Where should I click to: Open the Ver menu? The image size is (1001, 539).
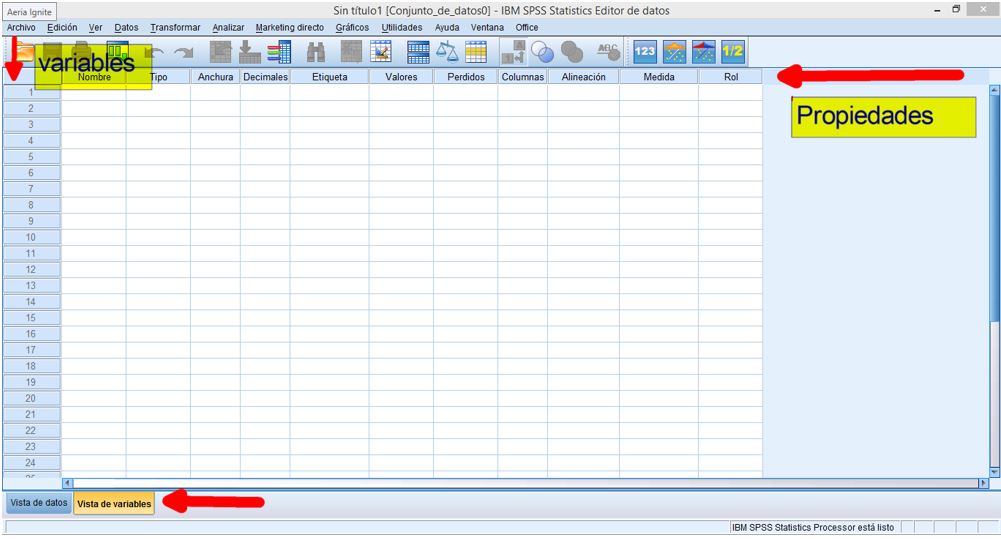95,27
